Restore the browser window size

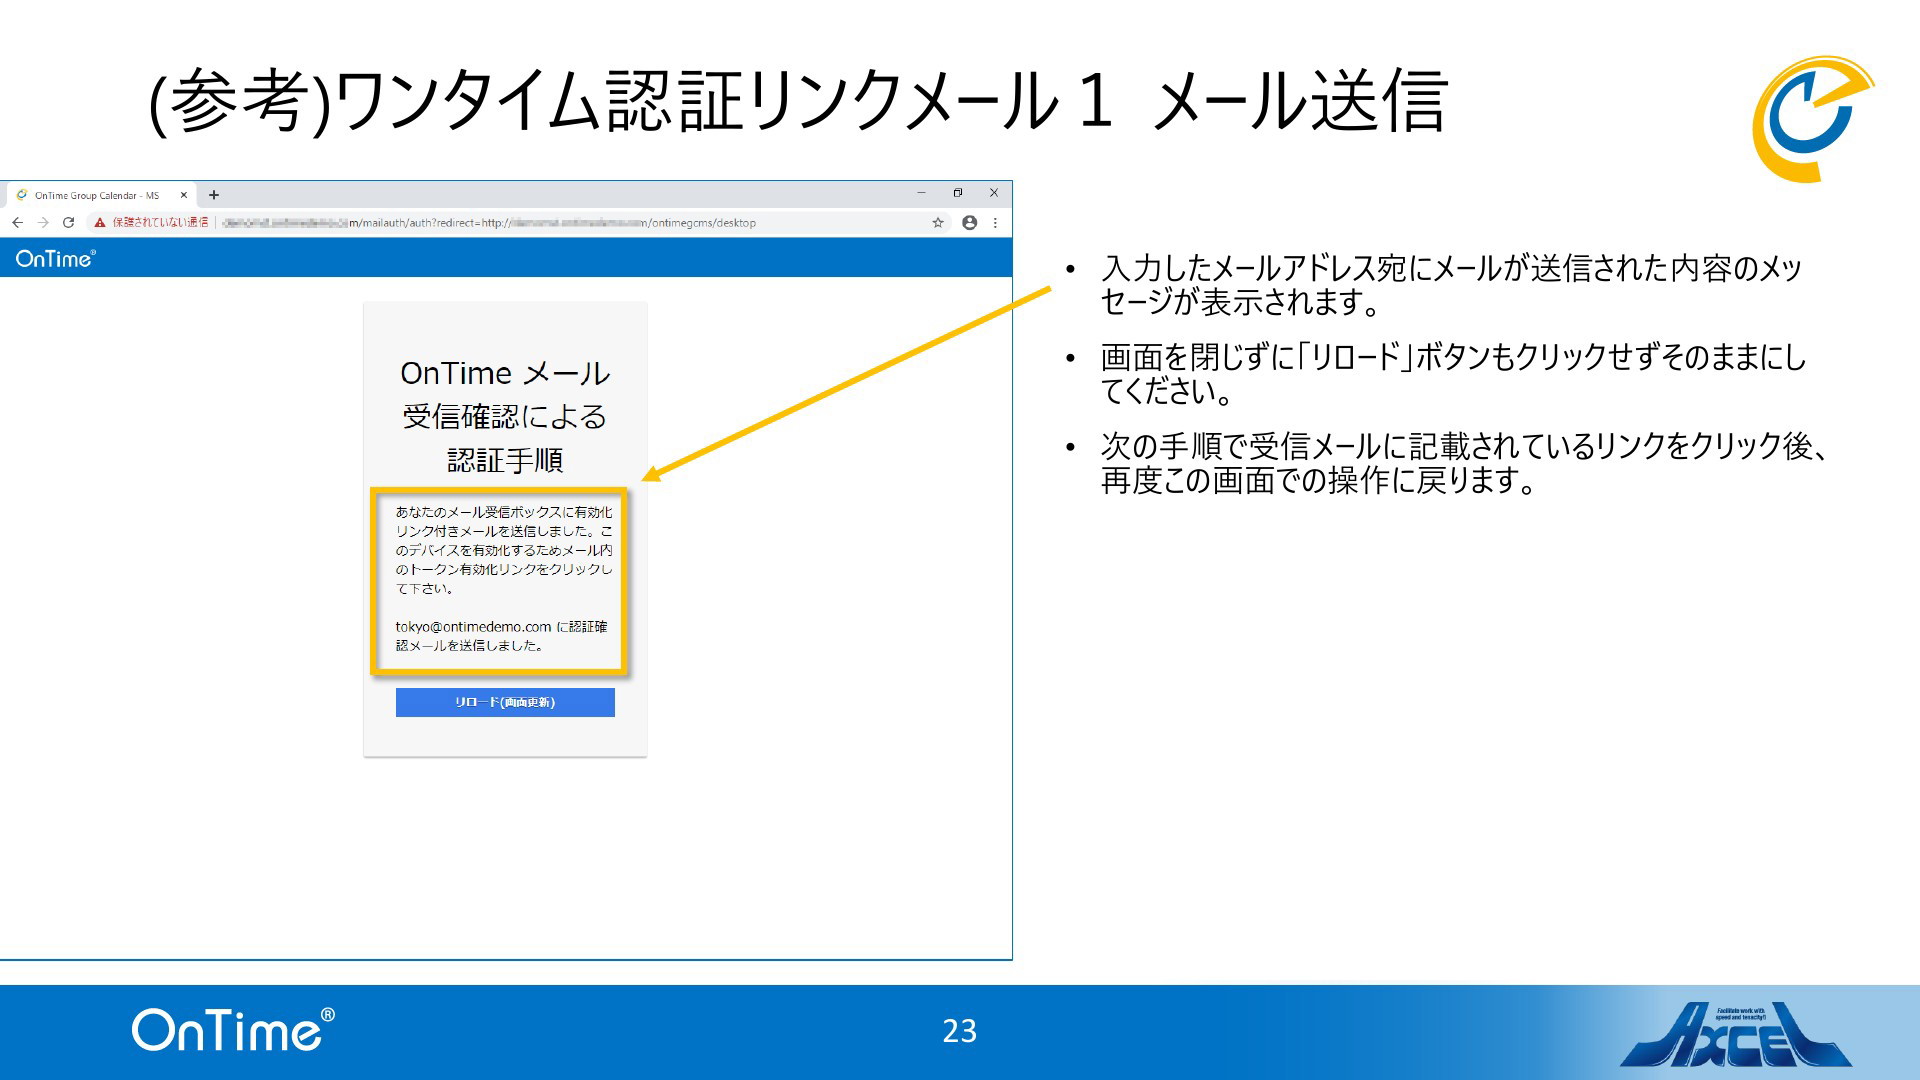click(x=957, y=193)
